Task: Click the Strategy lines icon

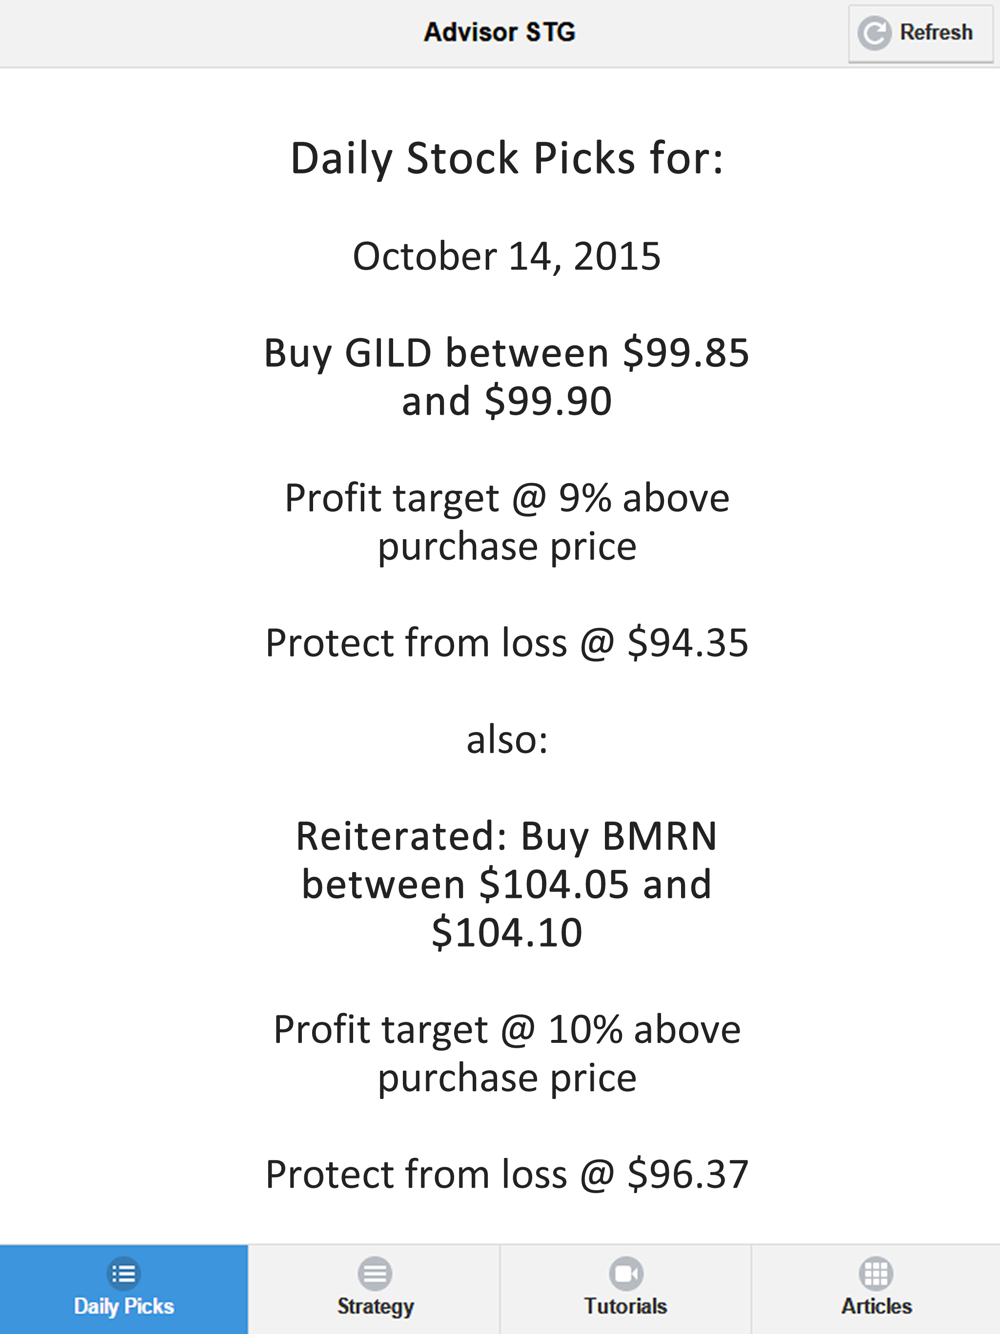Action: pos(375,1273)
